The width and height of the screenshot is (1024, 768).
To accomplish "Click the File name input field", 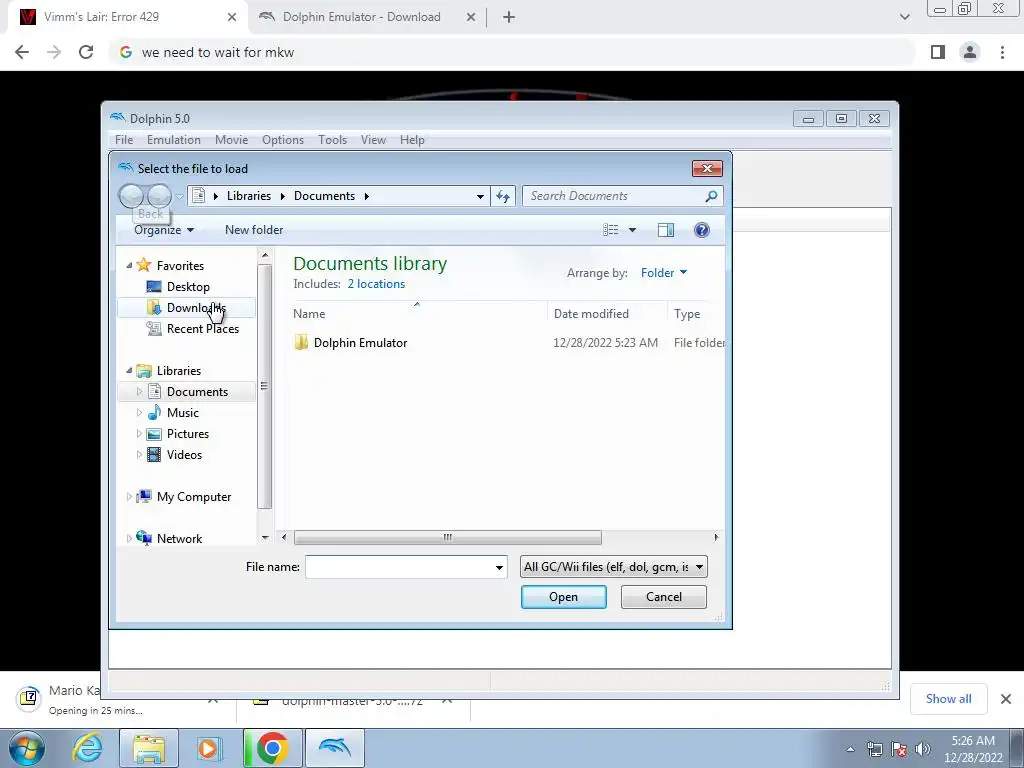I will coord(399,568).
